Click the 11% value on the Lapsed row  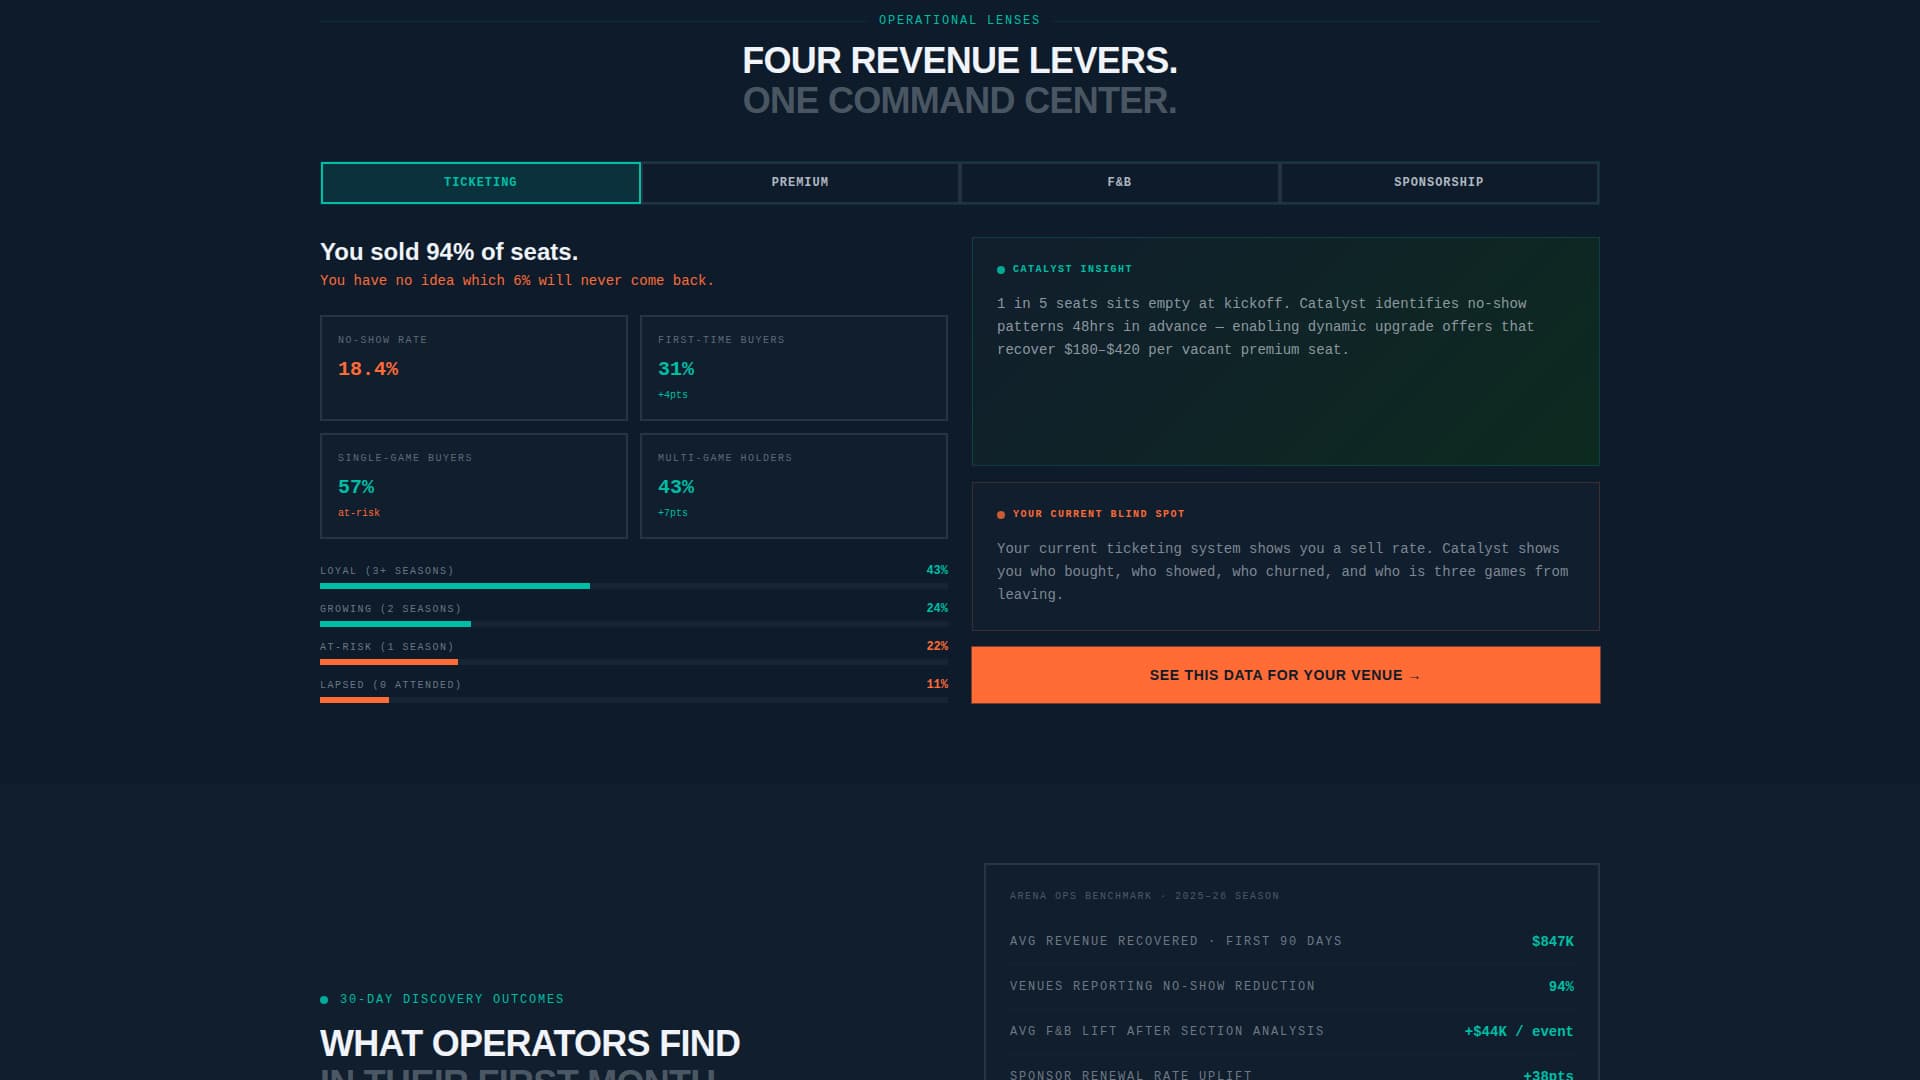coord(937,684)
